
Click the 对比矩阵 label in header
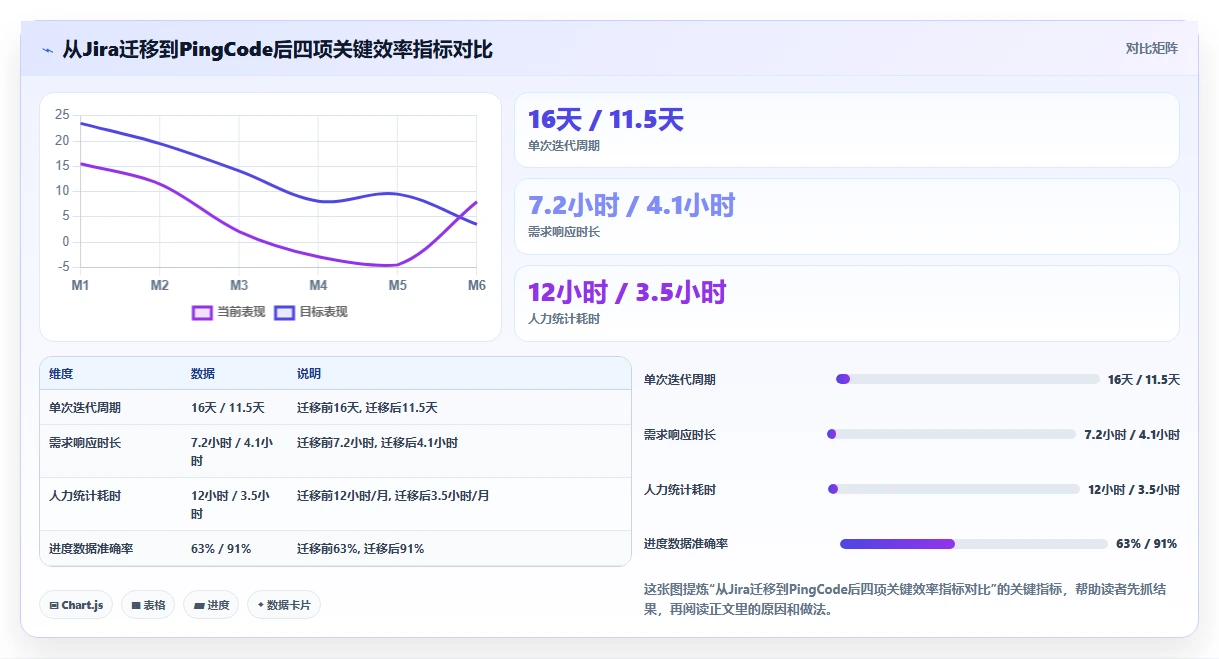pyautogui.click(x=1151, y=48)
